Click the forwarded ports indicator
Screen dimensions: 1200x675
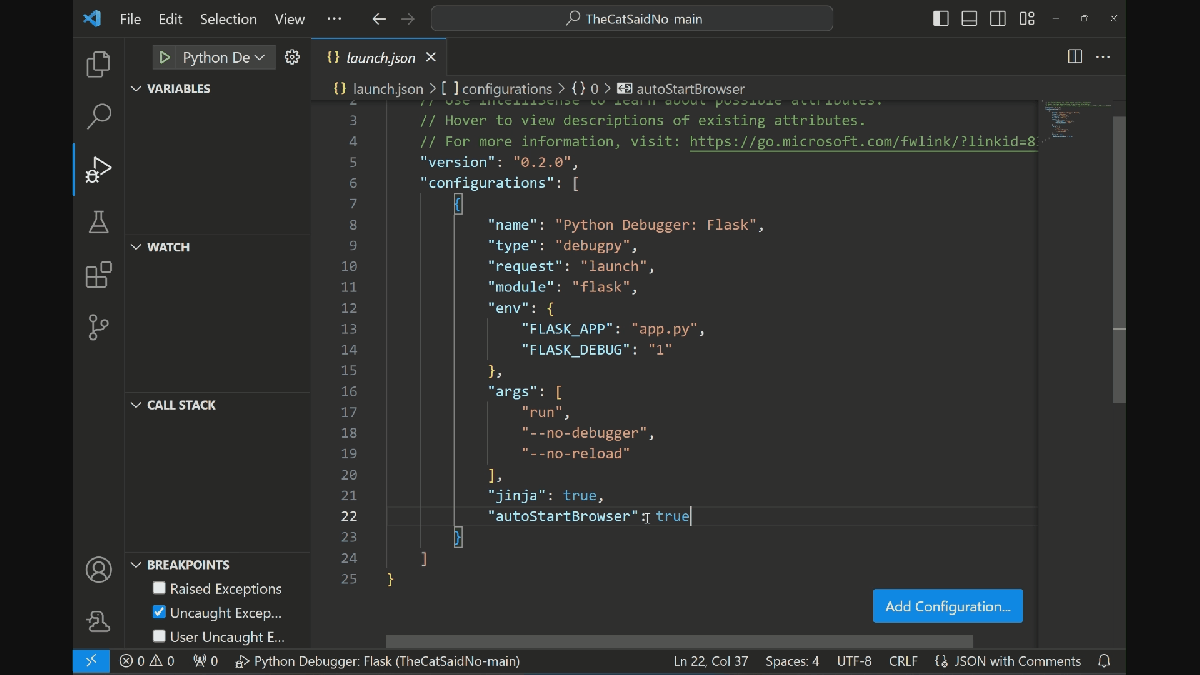click(x=206, y=661)
